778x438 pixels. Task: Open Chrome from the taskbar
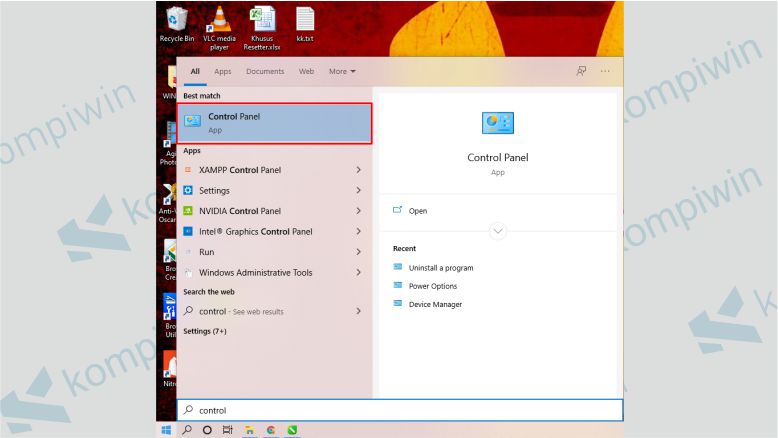point(271,430)
